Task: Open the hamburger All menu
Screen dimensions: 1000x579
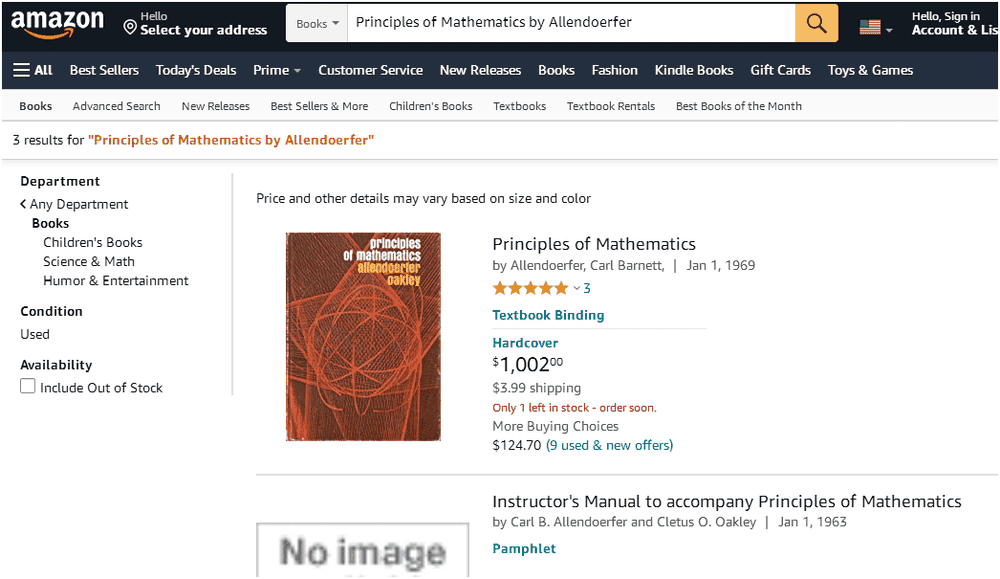Action: click(33, 70)
